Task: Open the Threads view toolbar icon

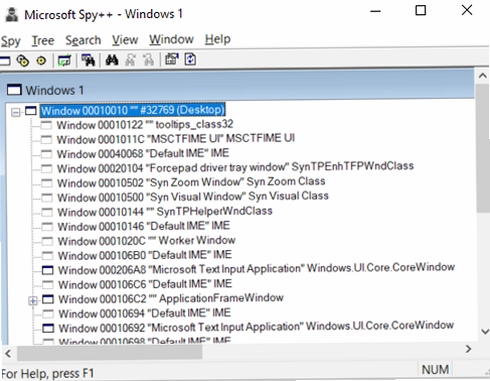Action: tap(41, 61)
